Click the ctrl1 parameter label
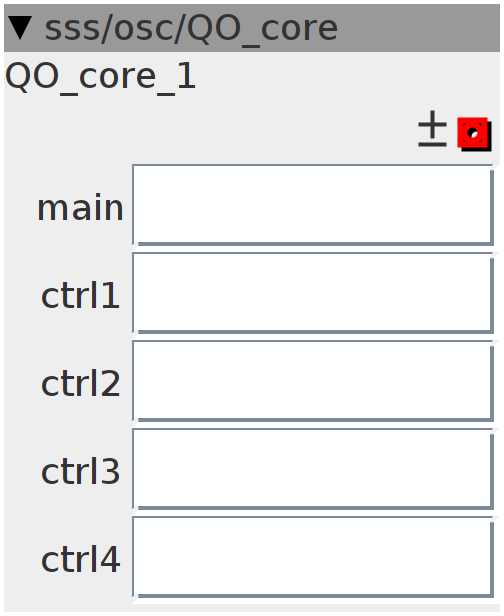This screenshot has width=504, height=616. [81, 295]
